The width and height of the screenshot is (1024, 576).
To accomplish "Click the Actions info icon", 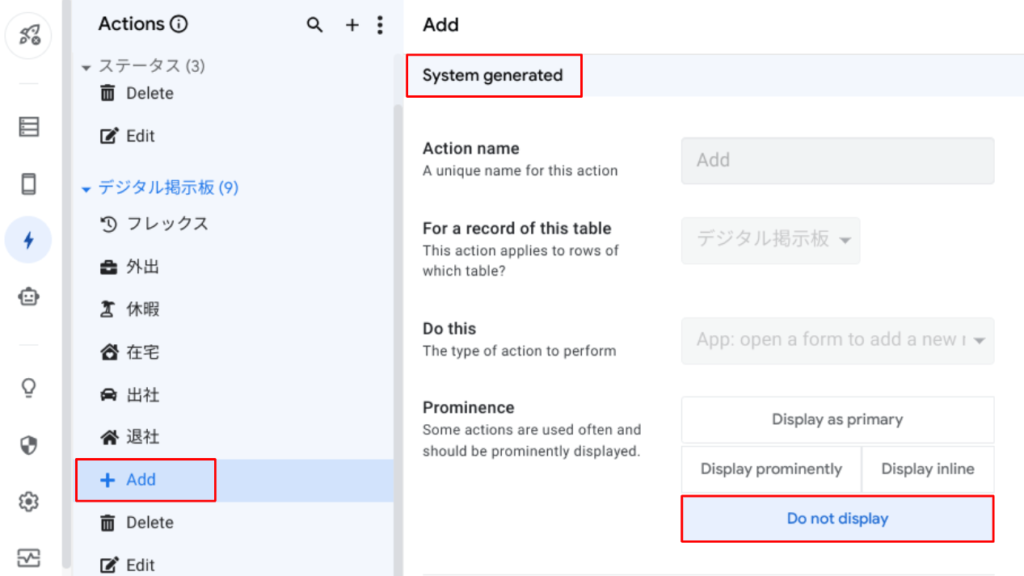I will tap(179, 24).
